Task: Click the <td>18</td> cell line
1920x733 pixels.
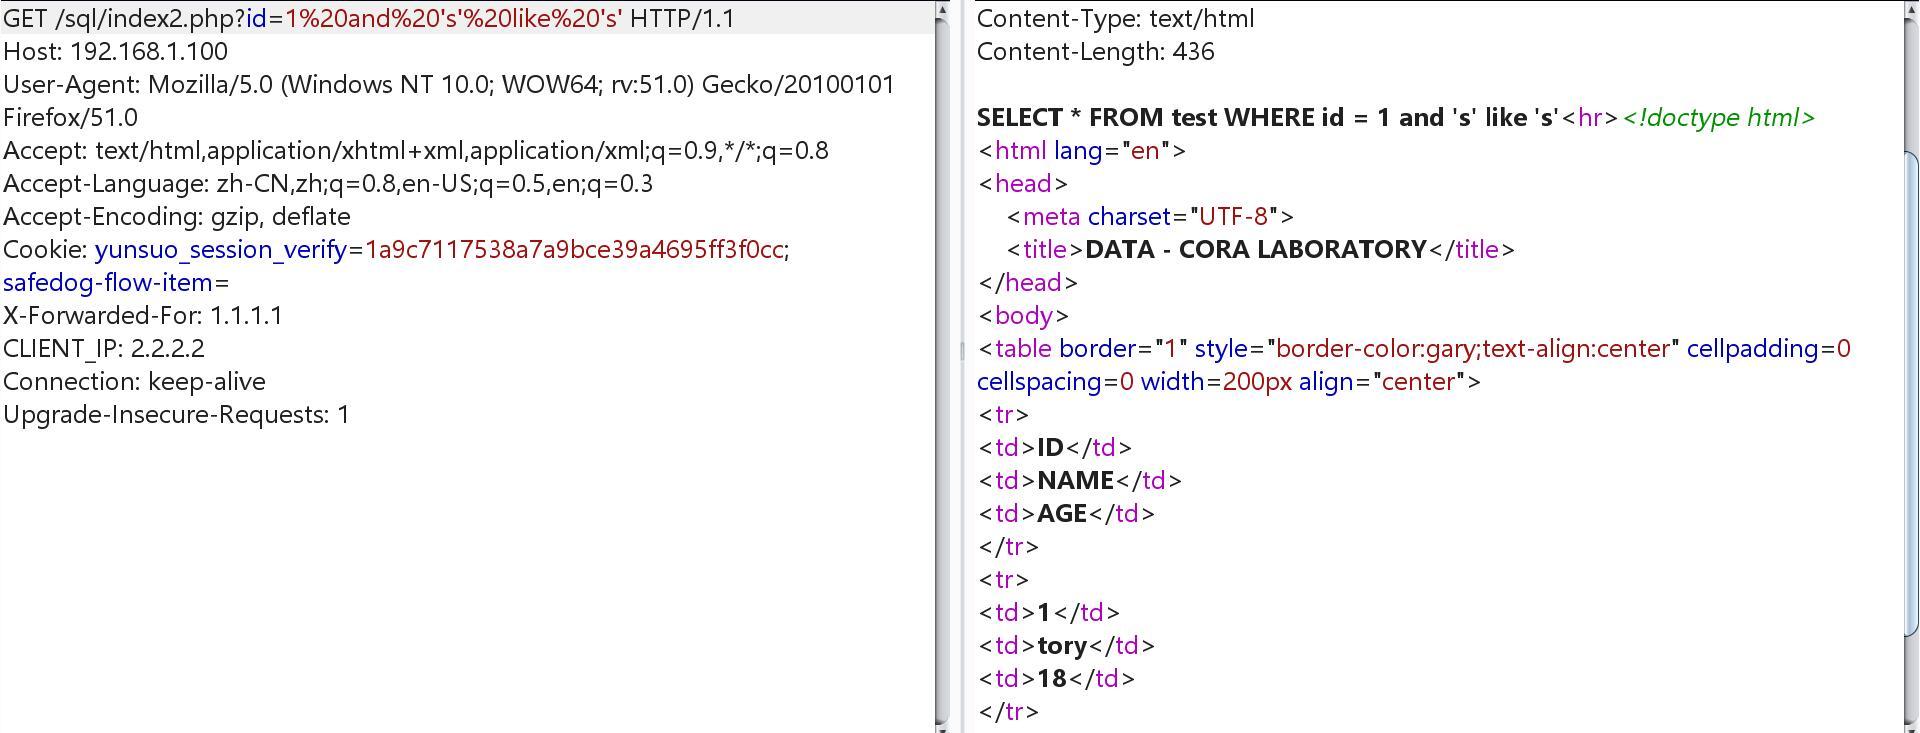Action: (x=1057, y=678)
